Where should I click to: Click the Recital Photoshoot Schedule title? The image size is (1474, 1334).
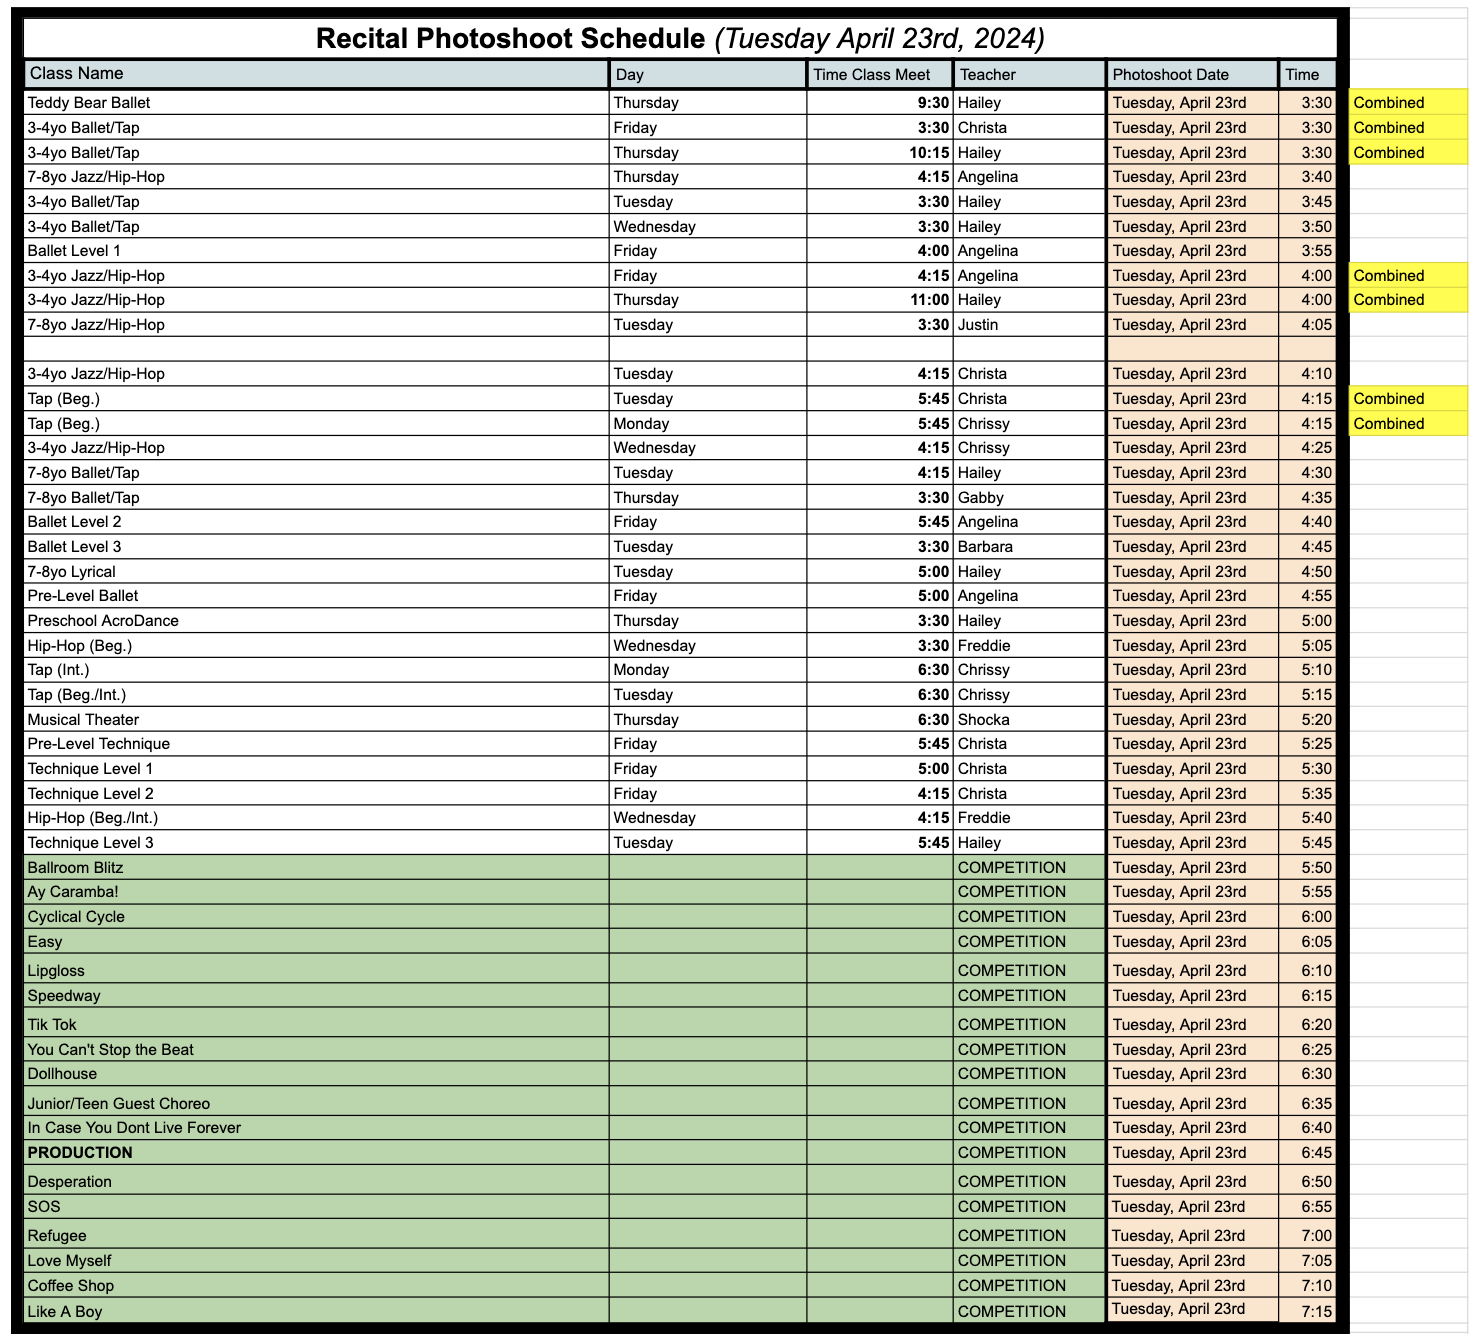tap(680, 38)
